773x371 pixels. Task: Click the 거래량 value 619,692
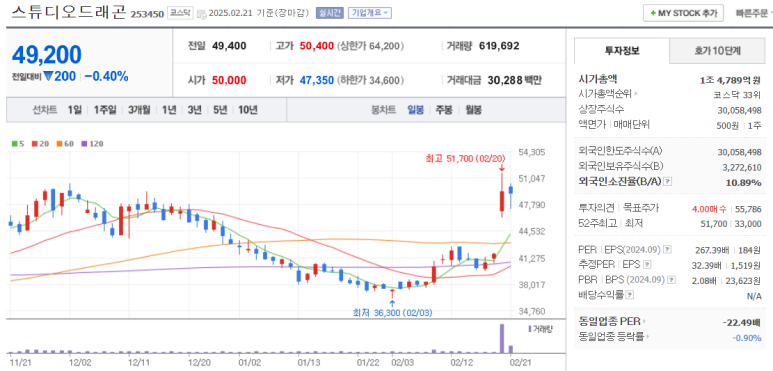[x=499, y=46]
